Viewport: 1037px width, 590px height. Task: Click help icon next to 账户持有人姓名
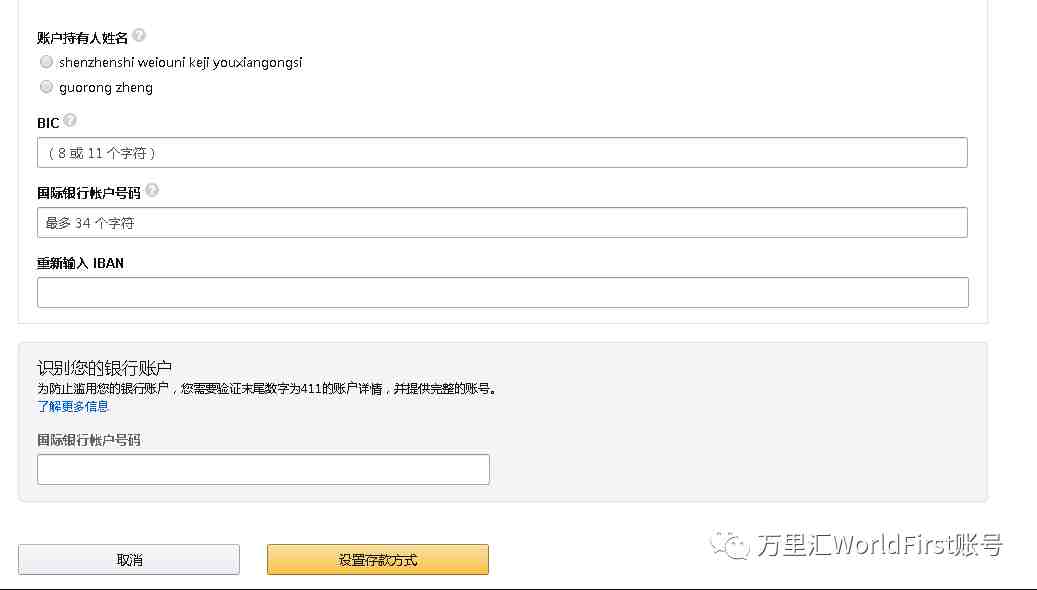point(139,35)
